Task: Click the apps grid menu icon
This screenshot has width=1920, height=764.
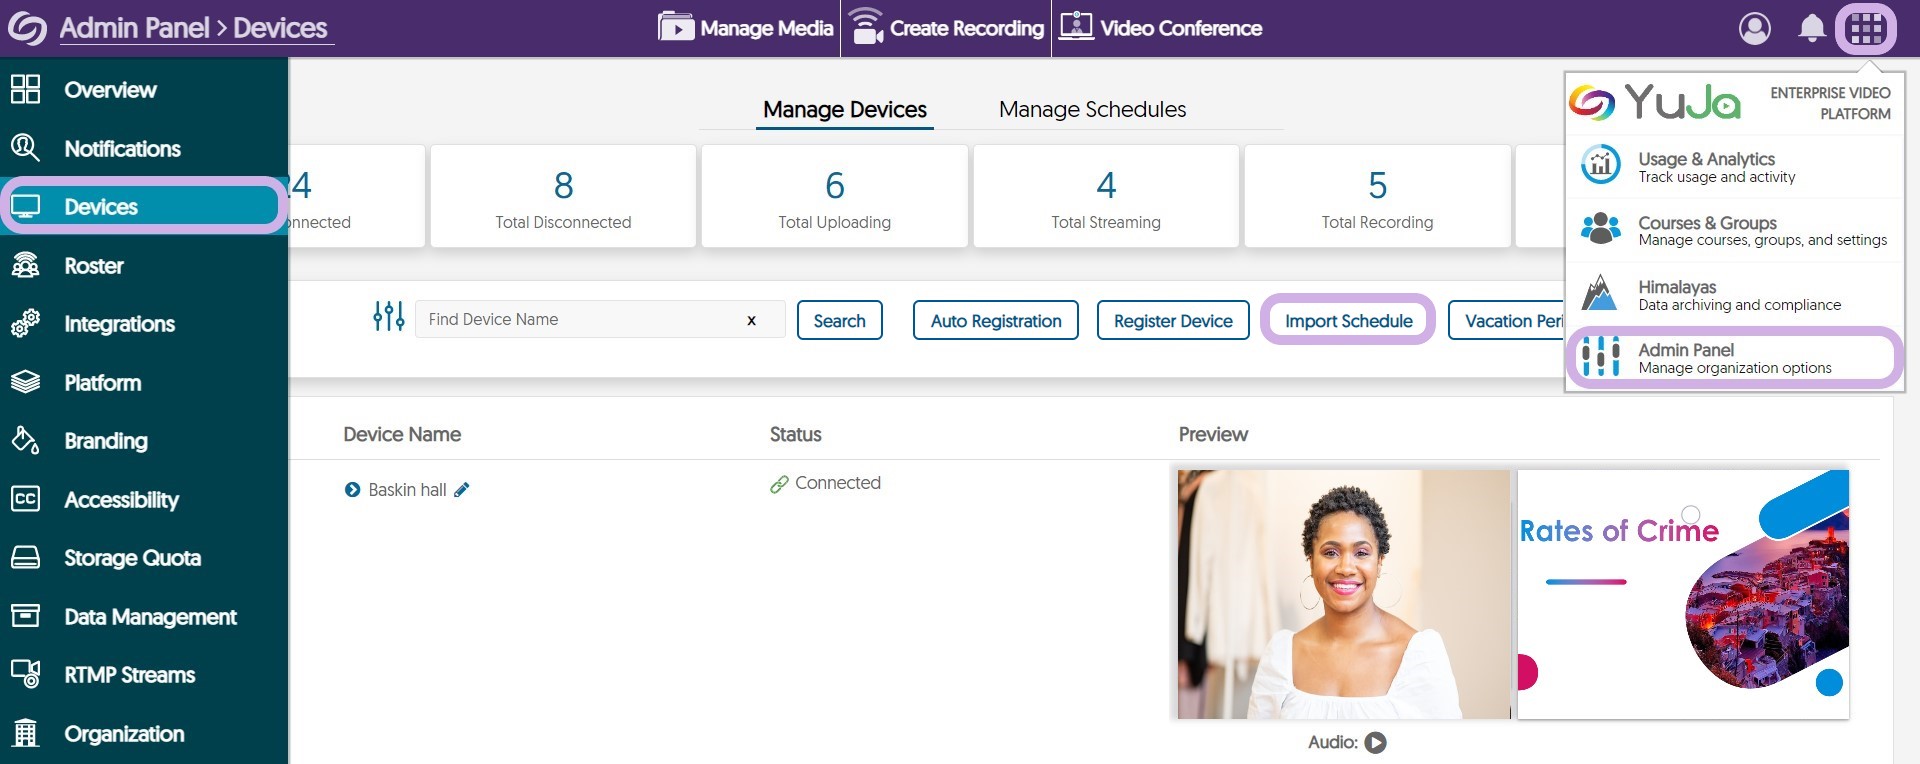Action: click(x=1865, y=28)
